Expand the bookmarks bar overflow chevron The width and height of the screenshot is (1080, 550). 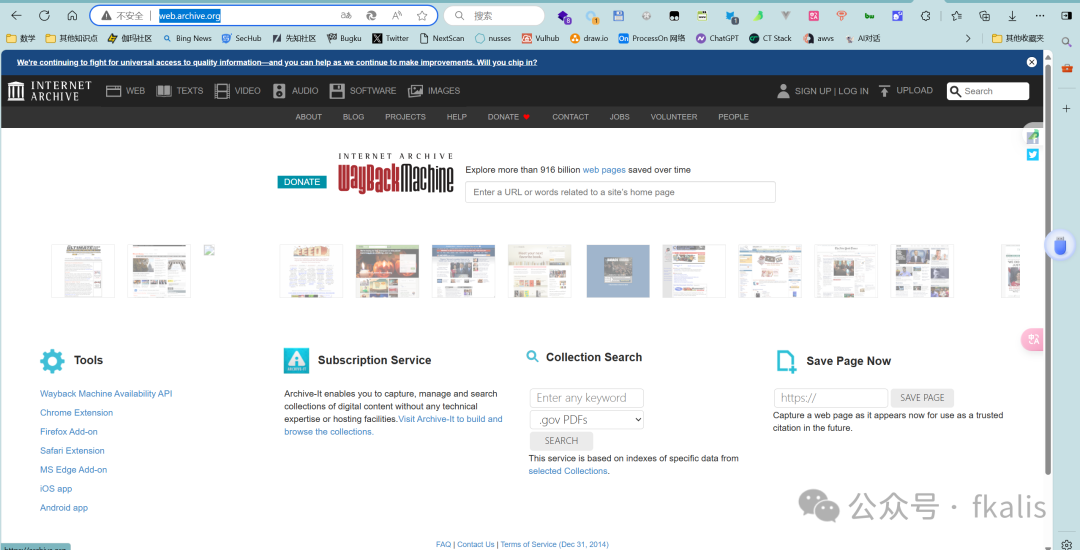[968, 39]
